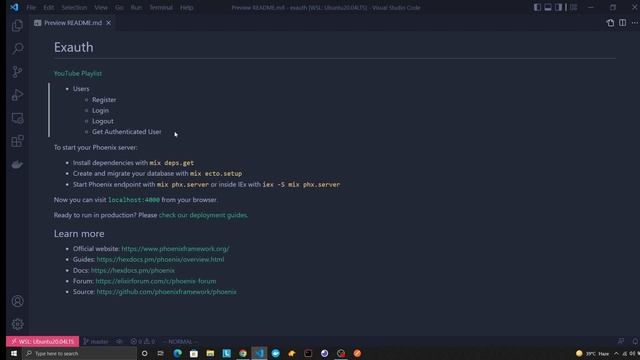Click the 'Register' list item text
Image resolution: width=640 pixels, height=360 pixels.
[104, 100]
